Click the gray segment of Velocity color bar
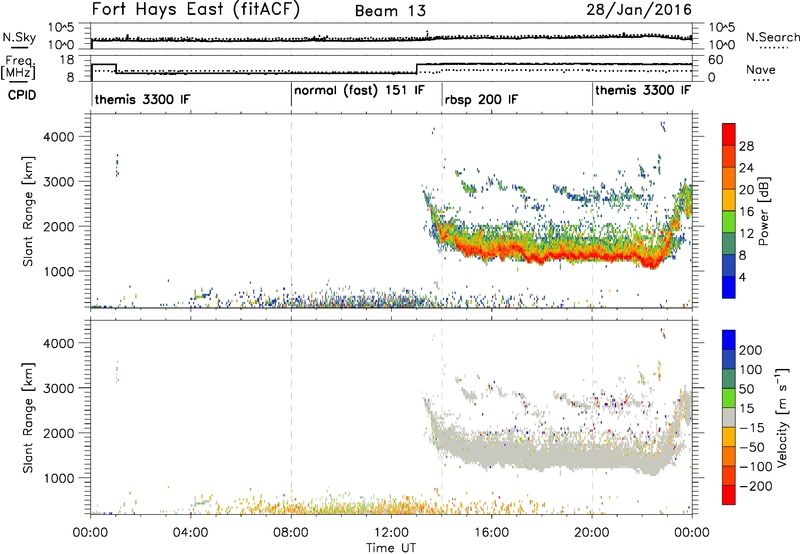This screenshot has width=800, height=554. point(729,418)
